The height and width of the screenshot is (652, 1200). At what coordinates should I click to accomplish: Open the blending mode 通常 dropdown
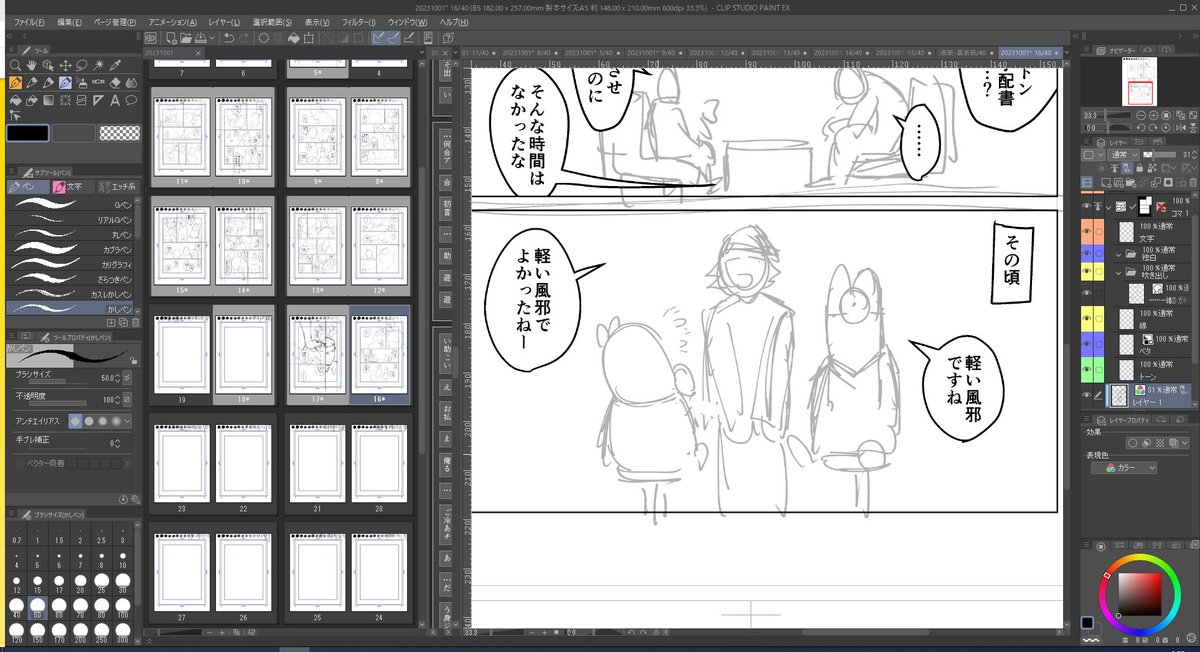click(x=1123, y=155)
